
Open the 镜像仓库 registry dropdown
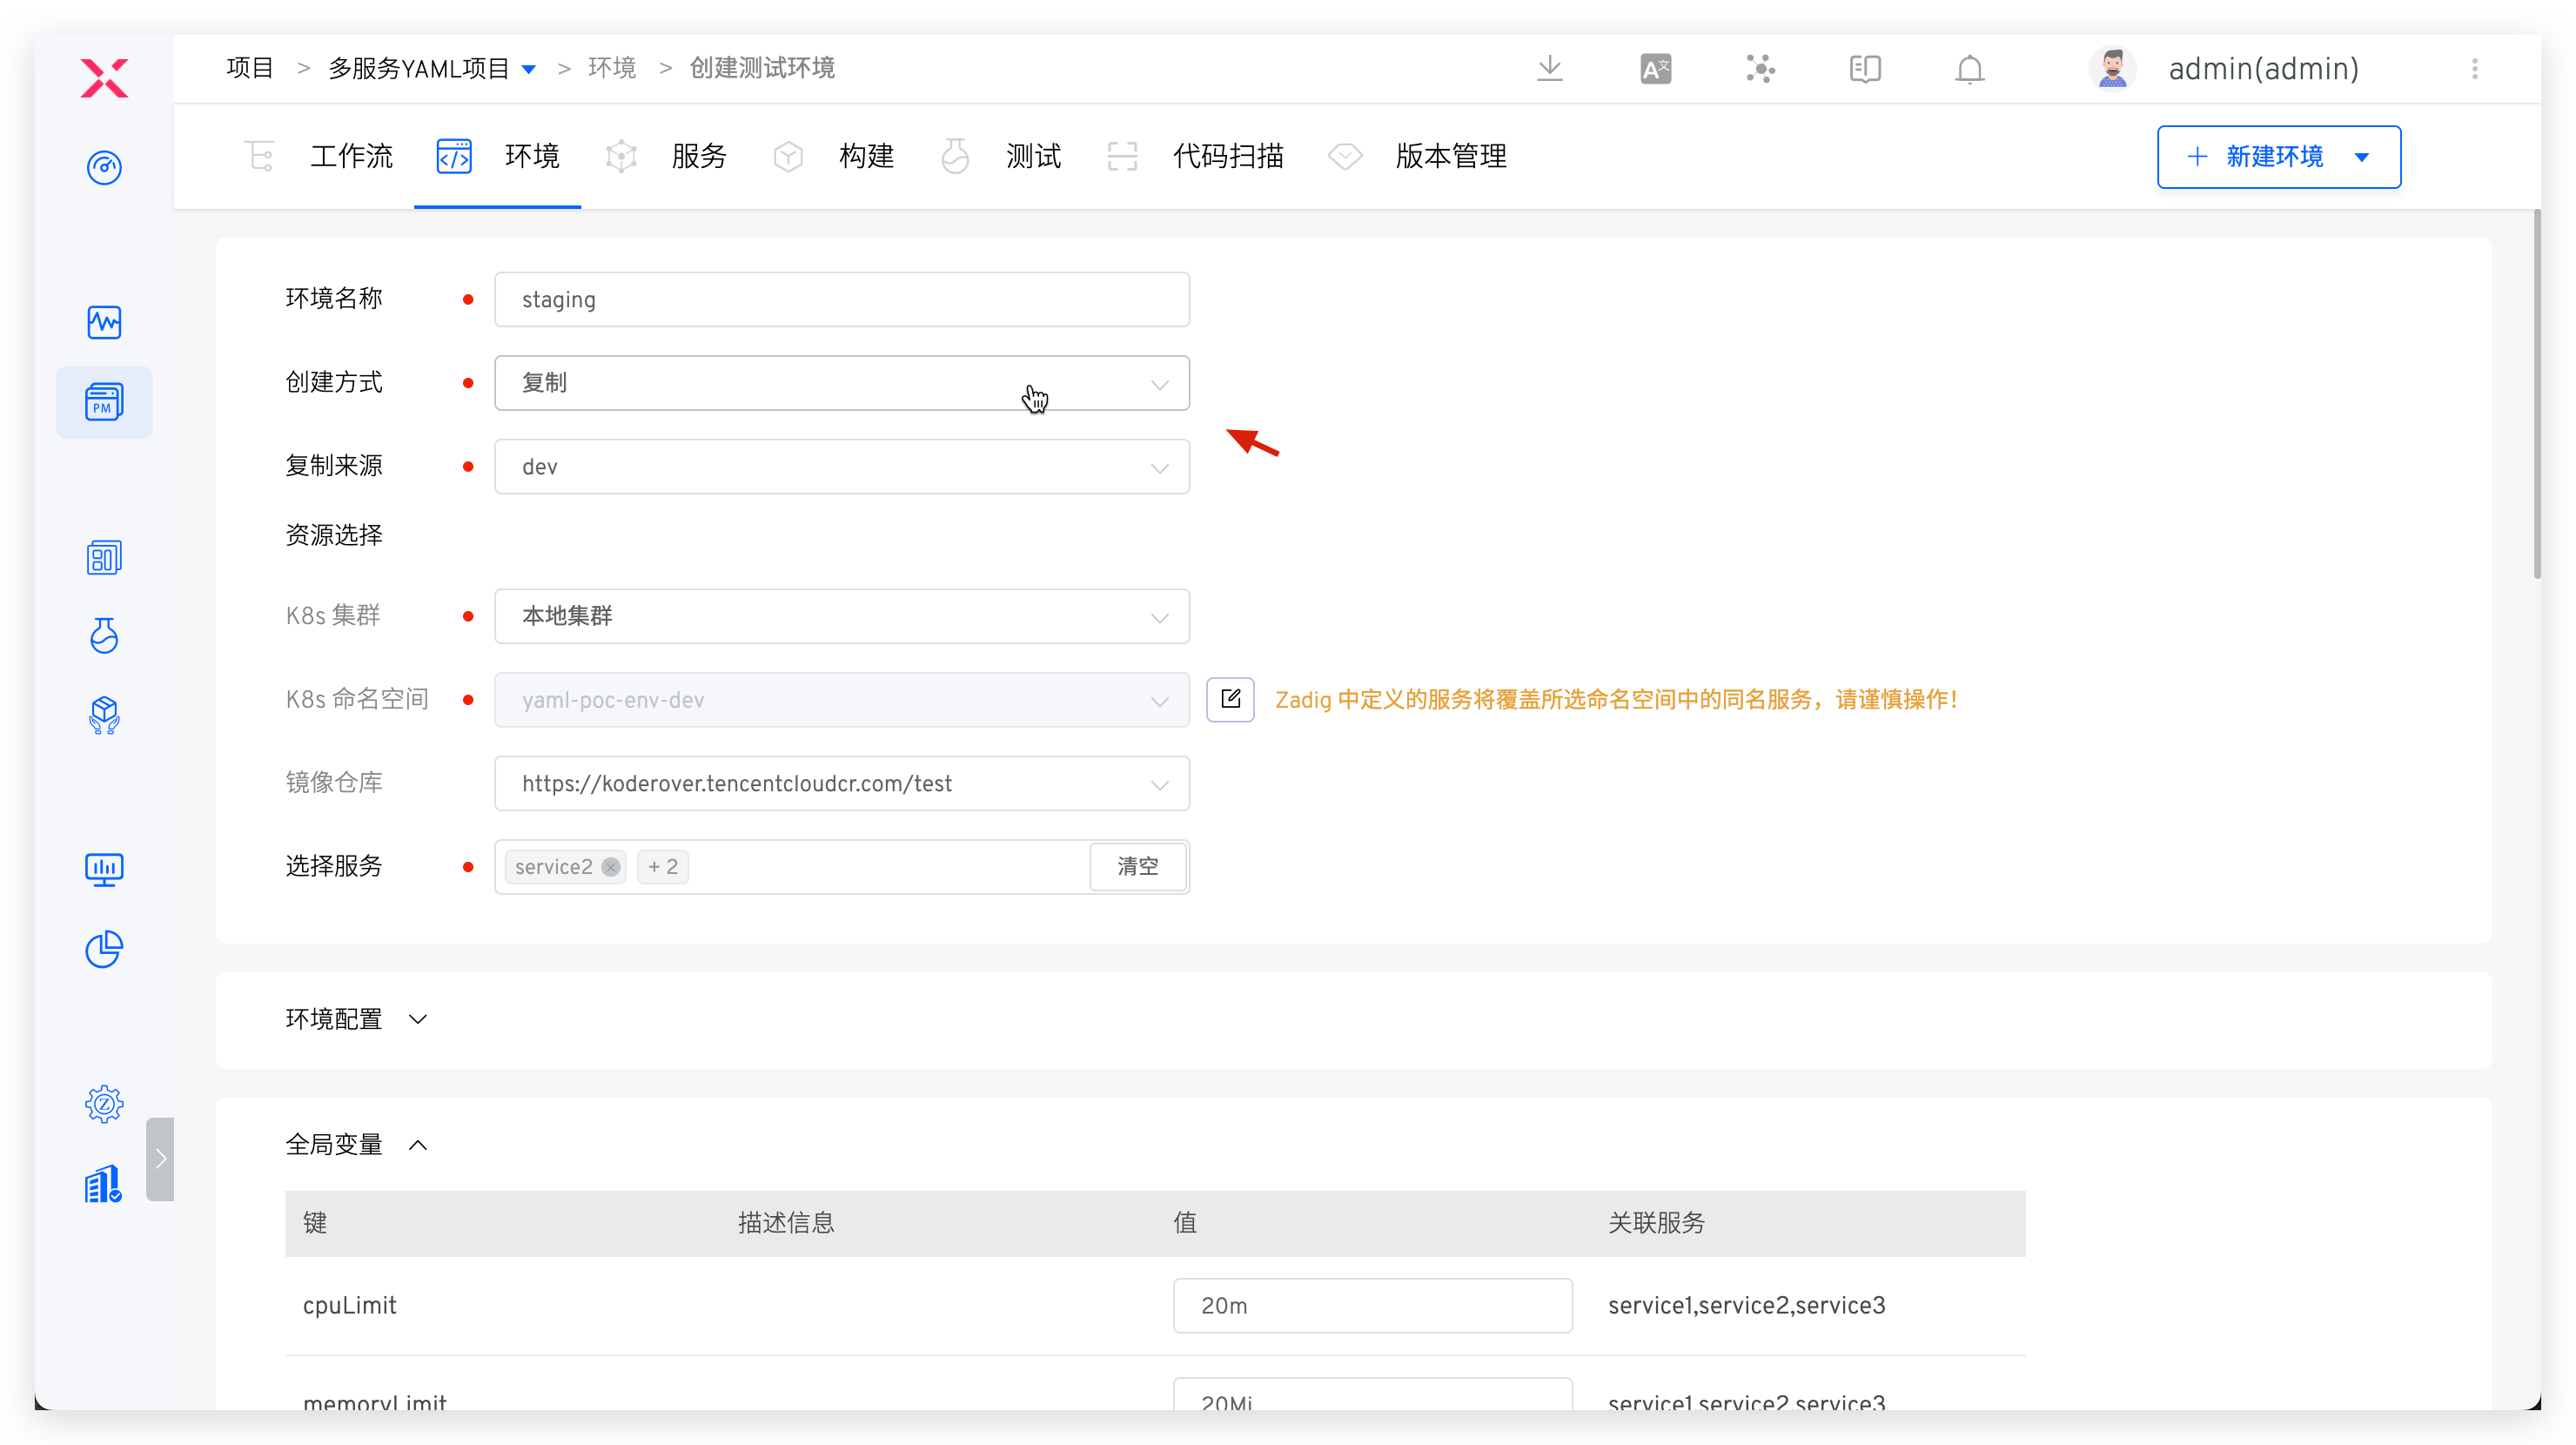841,783
